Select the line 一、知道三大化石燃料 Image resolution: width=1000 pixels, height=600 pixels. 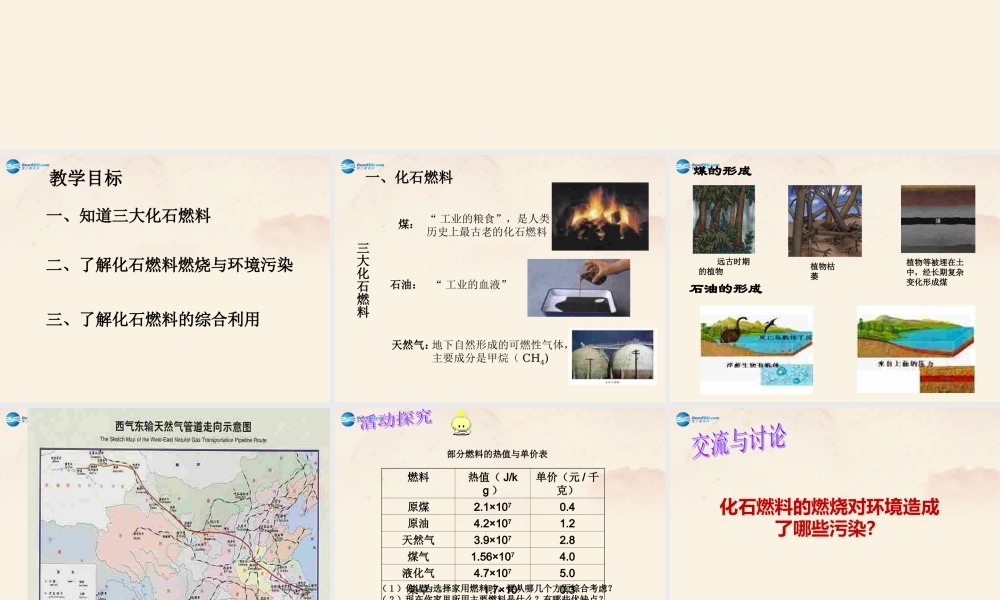[x=128, y=216]
